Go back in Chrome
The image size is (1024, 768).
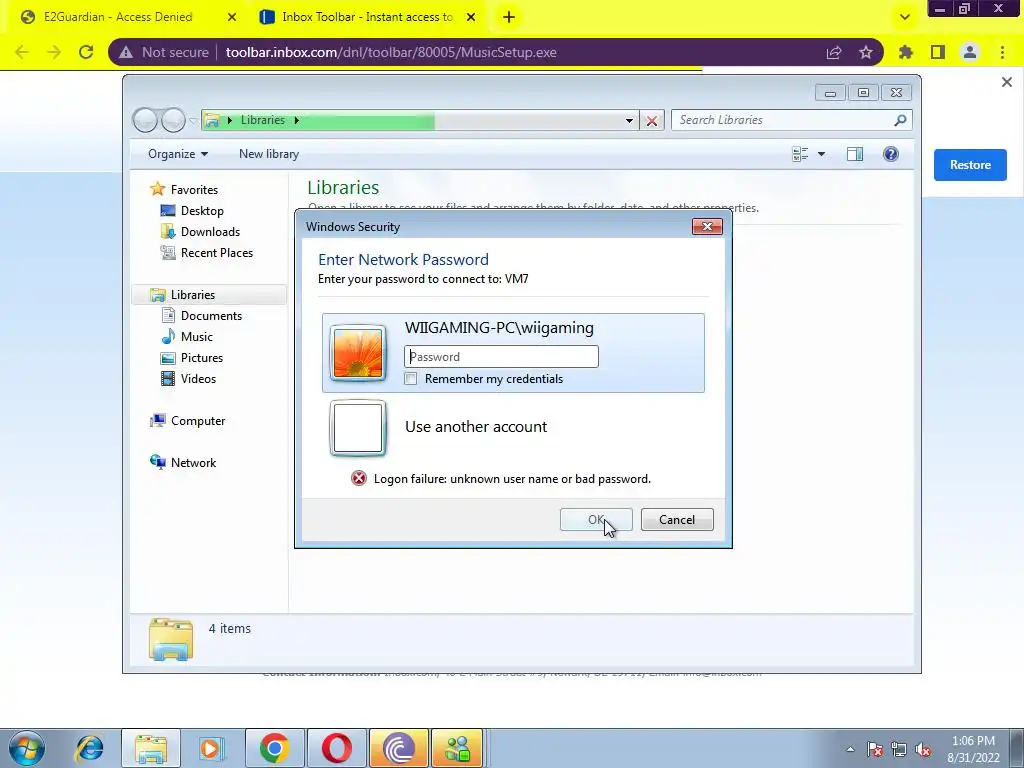tap(22, 52)
